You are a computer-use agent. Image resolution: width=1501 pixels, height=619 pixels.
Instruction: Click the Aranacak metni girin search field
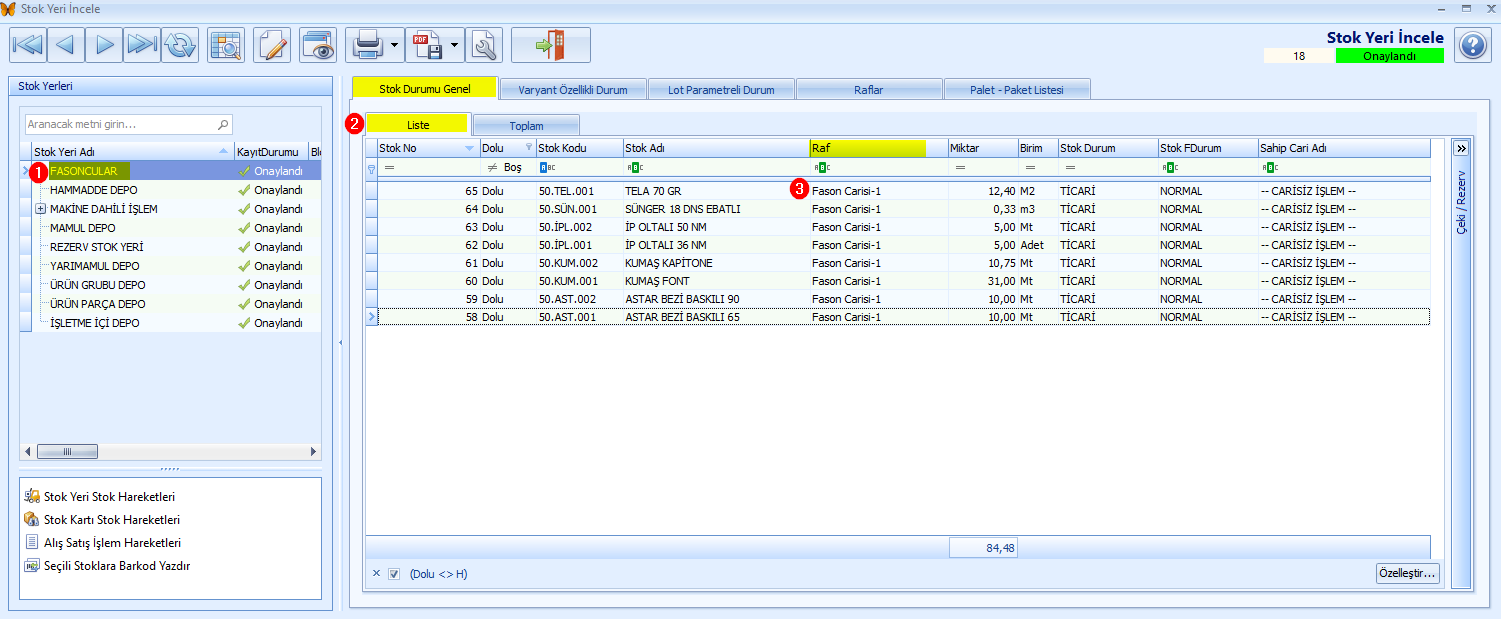[x=120, y=125]
